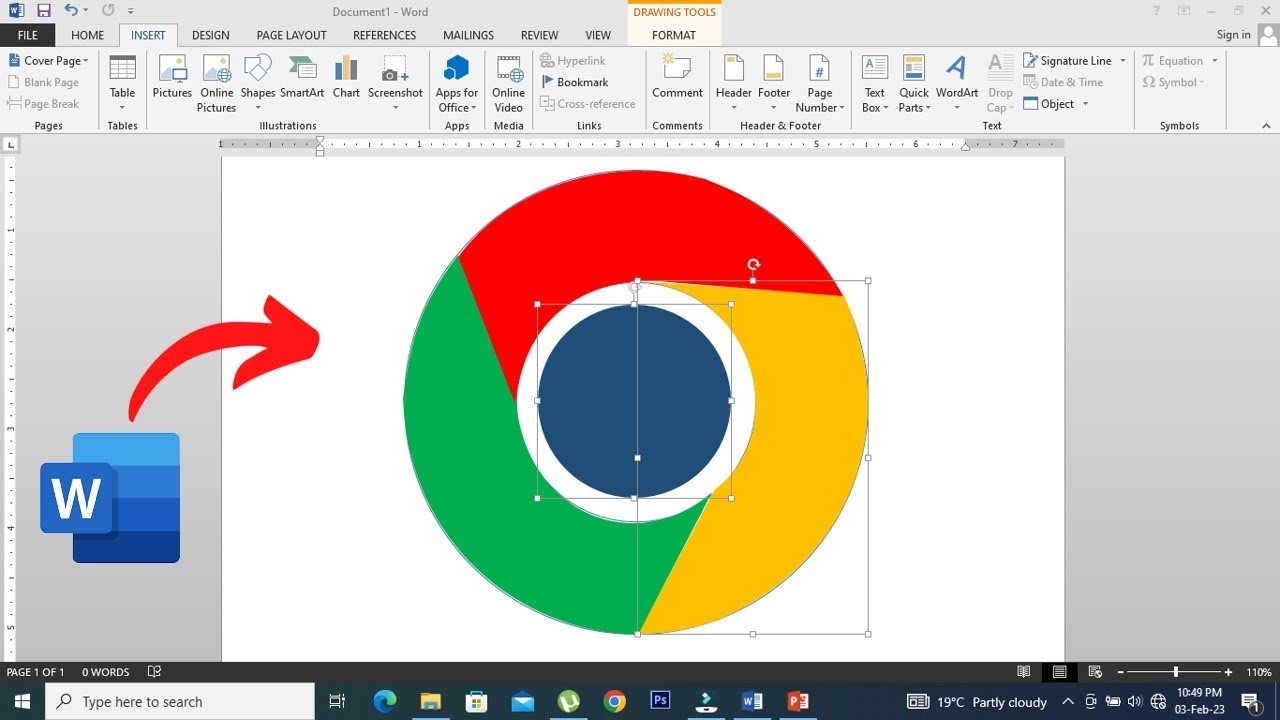Click the Windows Start button
The width and height of the screenshot is (1280, 720).
point(22,702)
